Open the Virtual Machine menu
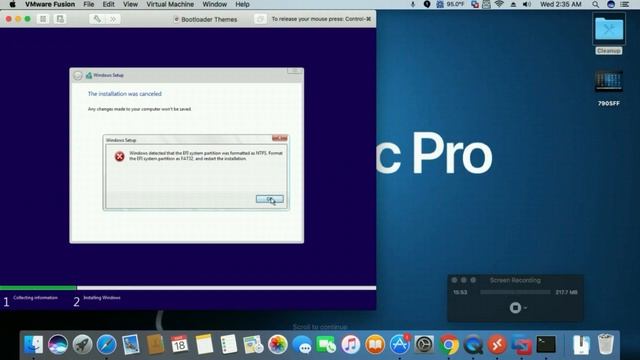640x360 pixels. click(170, 4)
